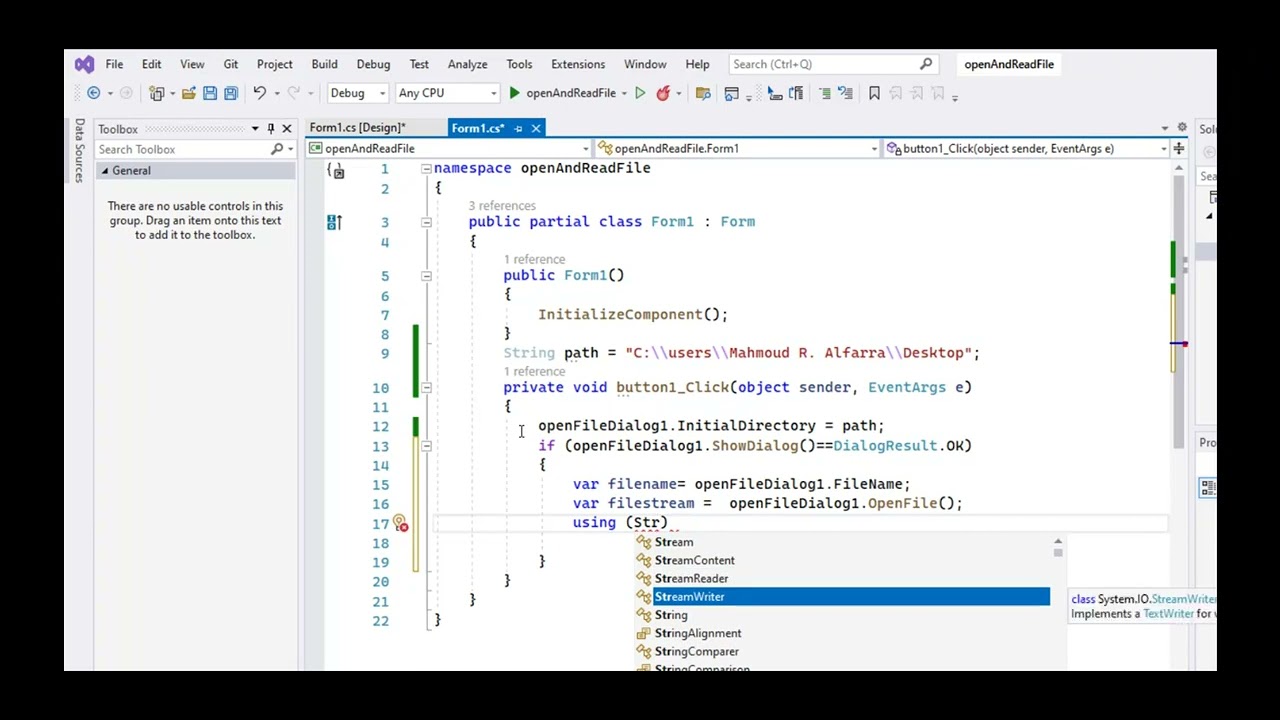This screenshot has width=1280, height=720.
Task: Open the Data Sources side tab
Action: (x=79, y=150)
